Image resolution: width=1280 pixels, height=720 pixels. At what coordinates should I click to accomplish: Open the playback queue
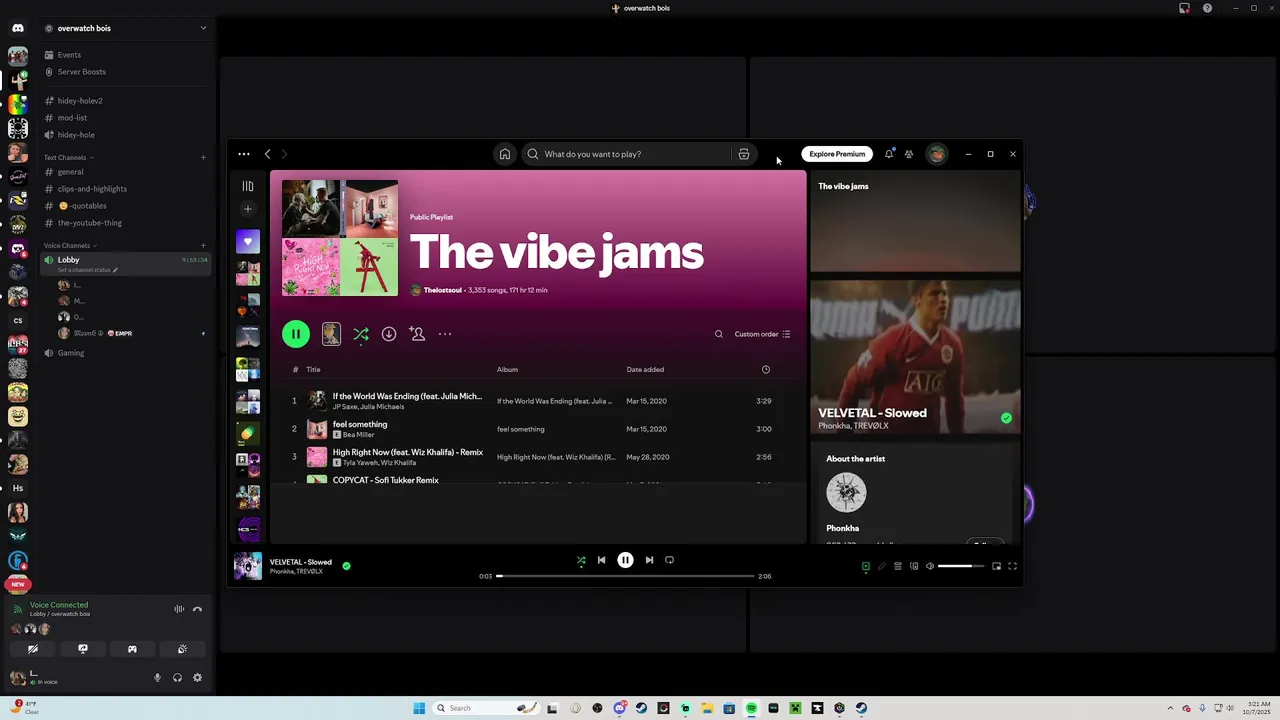898,566
